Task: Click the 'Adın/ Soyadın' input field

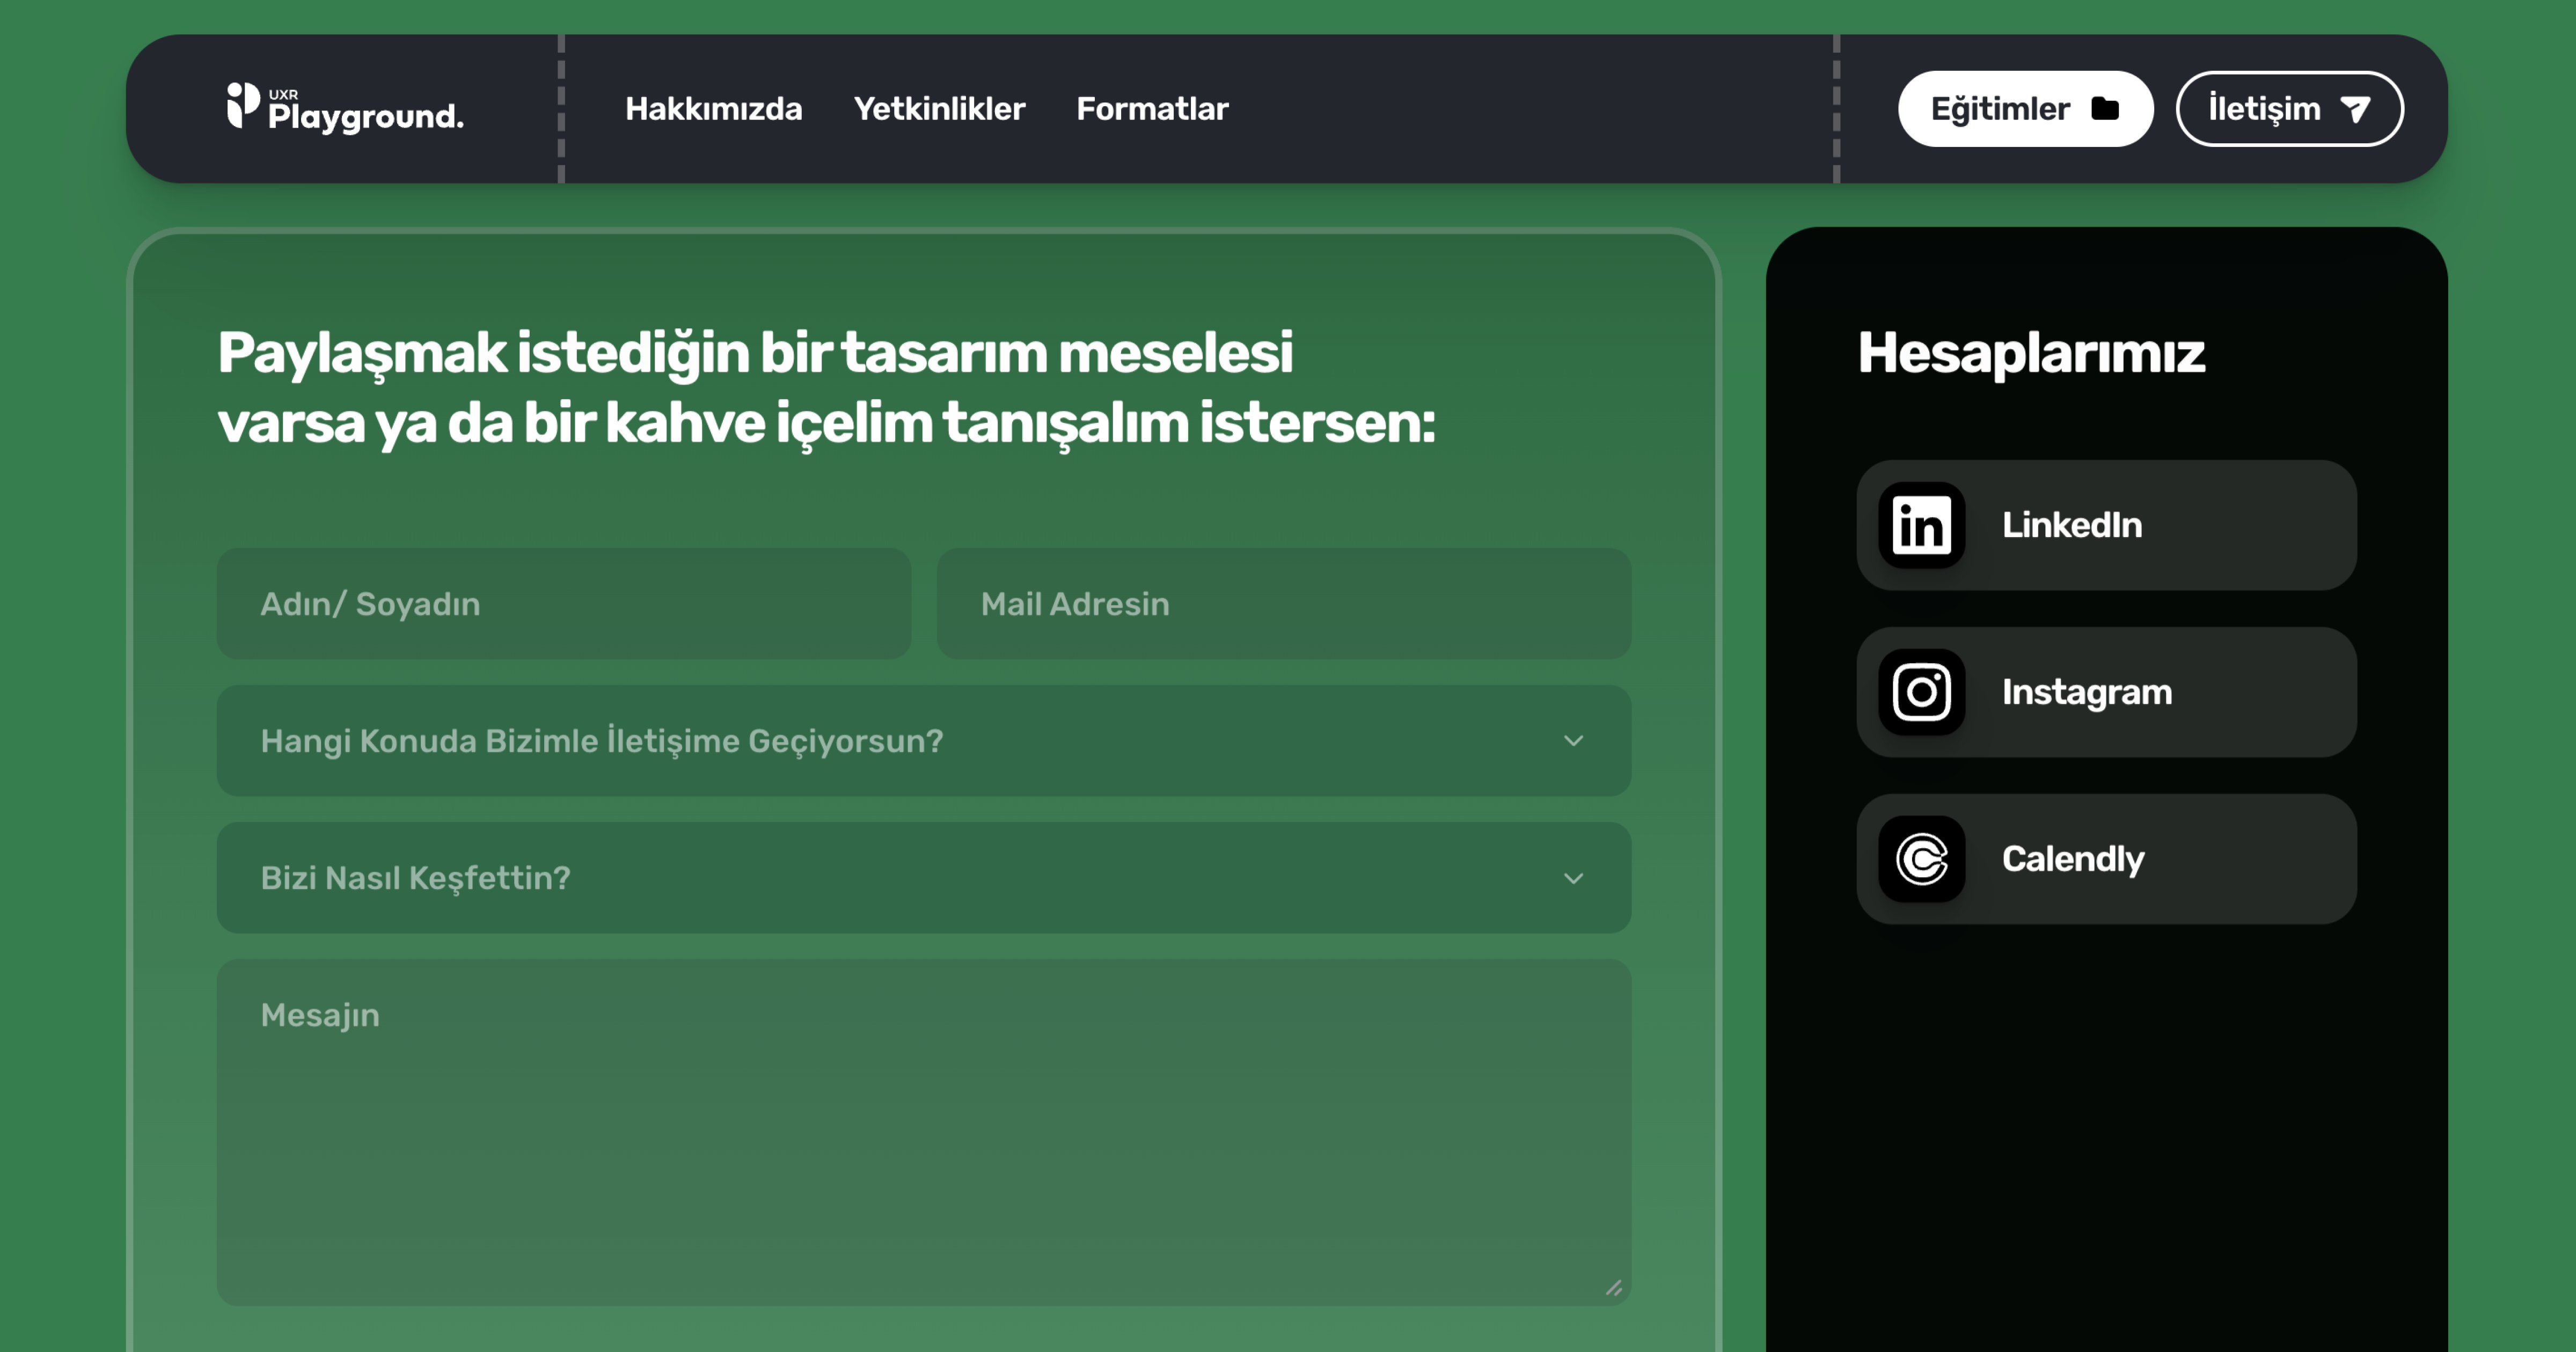Action: point(562,603)
